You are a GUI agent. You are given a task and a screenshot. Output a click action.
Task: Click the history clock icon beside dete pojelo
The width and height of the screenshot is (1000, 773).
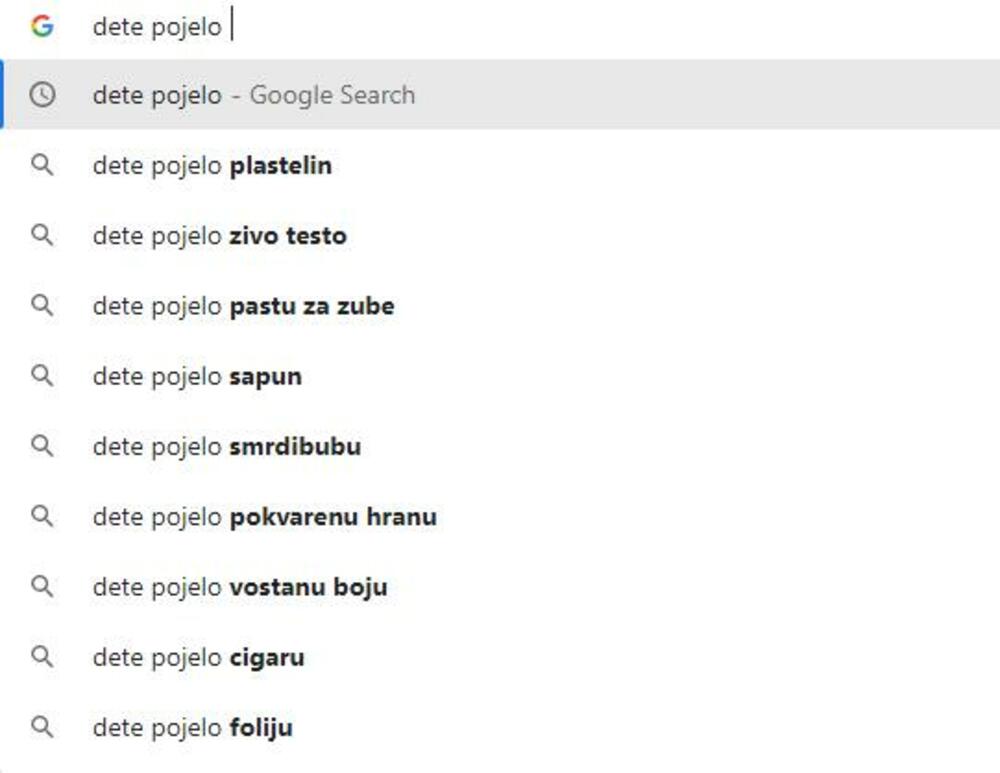42,95
